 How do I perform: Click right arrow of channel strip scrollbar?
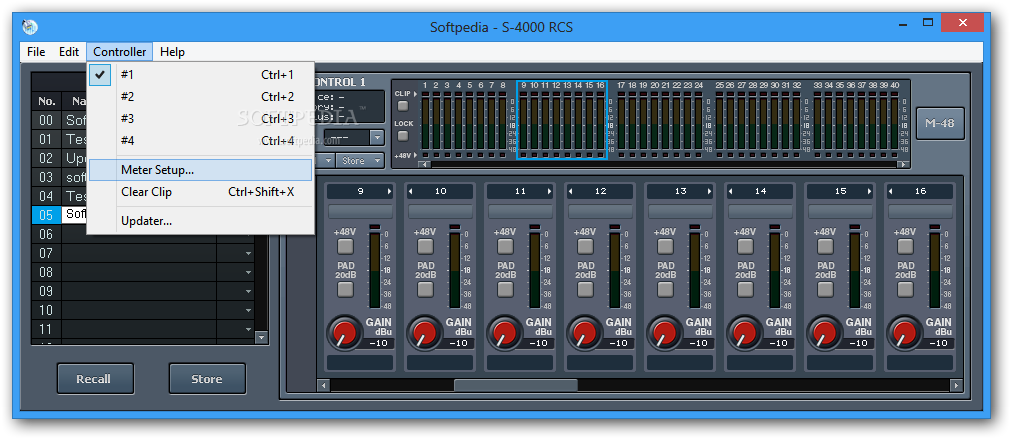coord(957,385)
